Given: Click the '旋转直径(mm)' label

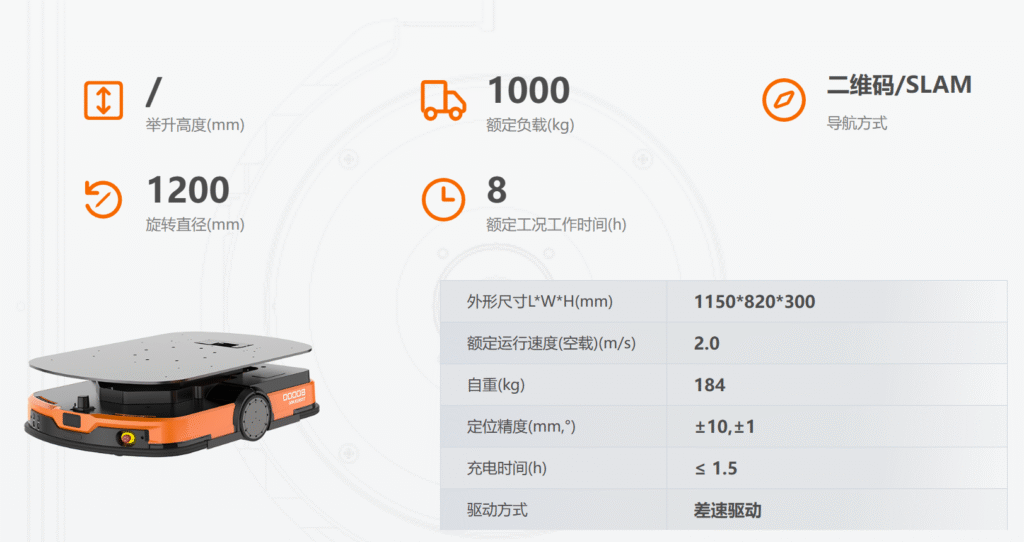Looking at the screenshot, I should click(195, 225).
